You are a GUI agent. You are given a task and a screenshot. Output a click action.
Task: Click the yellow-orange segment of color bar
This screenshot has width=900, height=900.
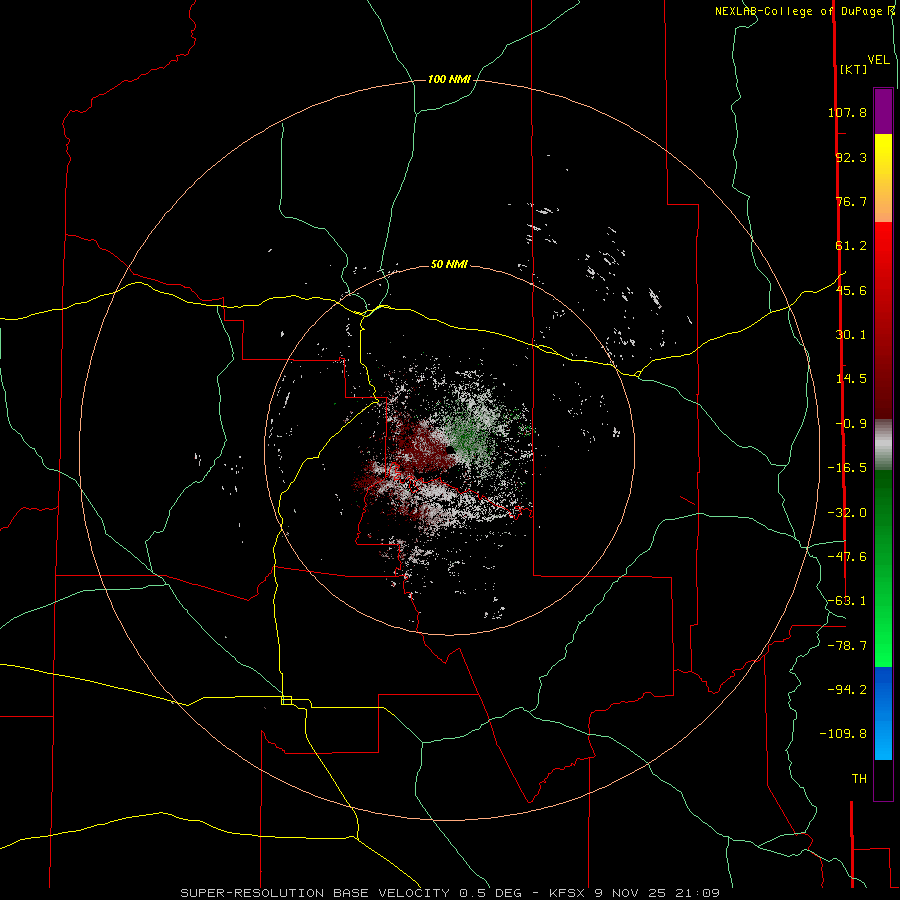coord(883,178)
